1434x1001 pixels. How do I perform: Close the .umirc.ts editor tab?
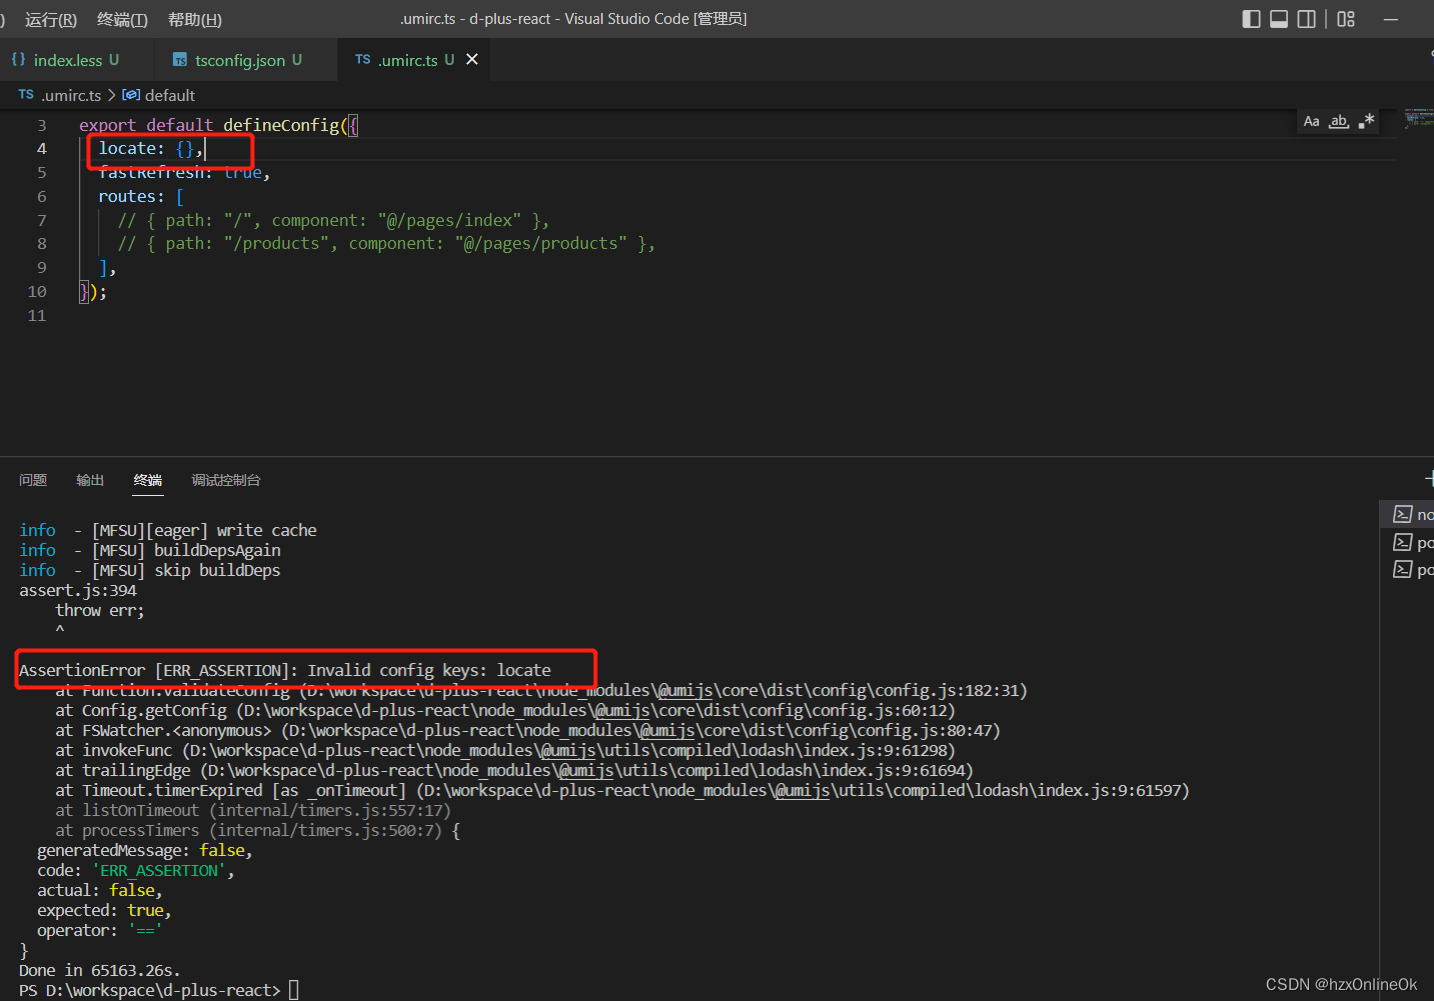pos(472,59)
